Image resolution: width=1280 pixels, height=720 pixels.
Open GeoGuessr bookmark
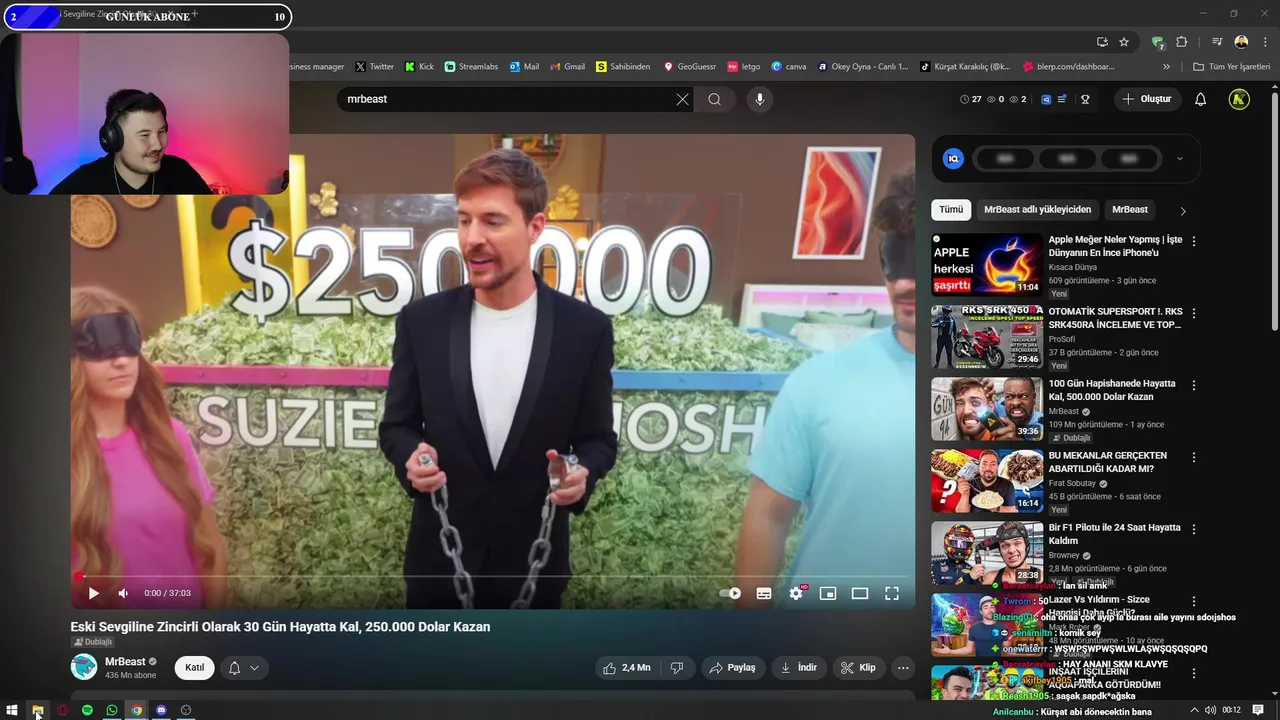pos(690,67)
